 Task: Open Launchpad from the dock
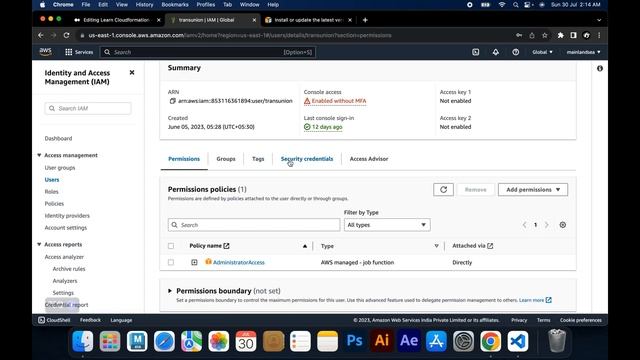pos(110,341)
